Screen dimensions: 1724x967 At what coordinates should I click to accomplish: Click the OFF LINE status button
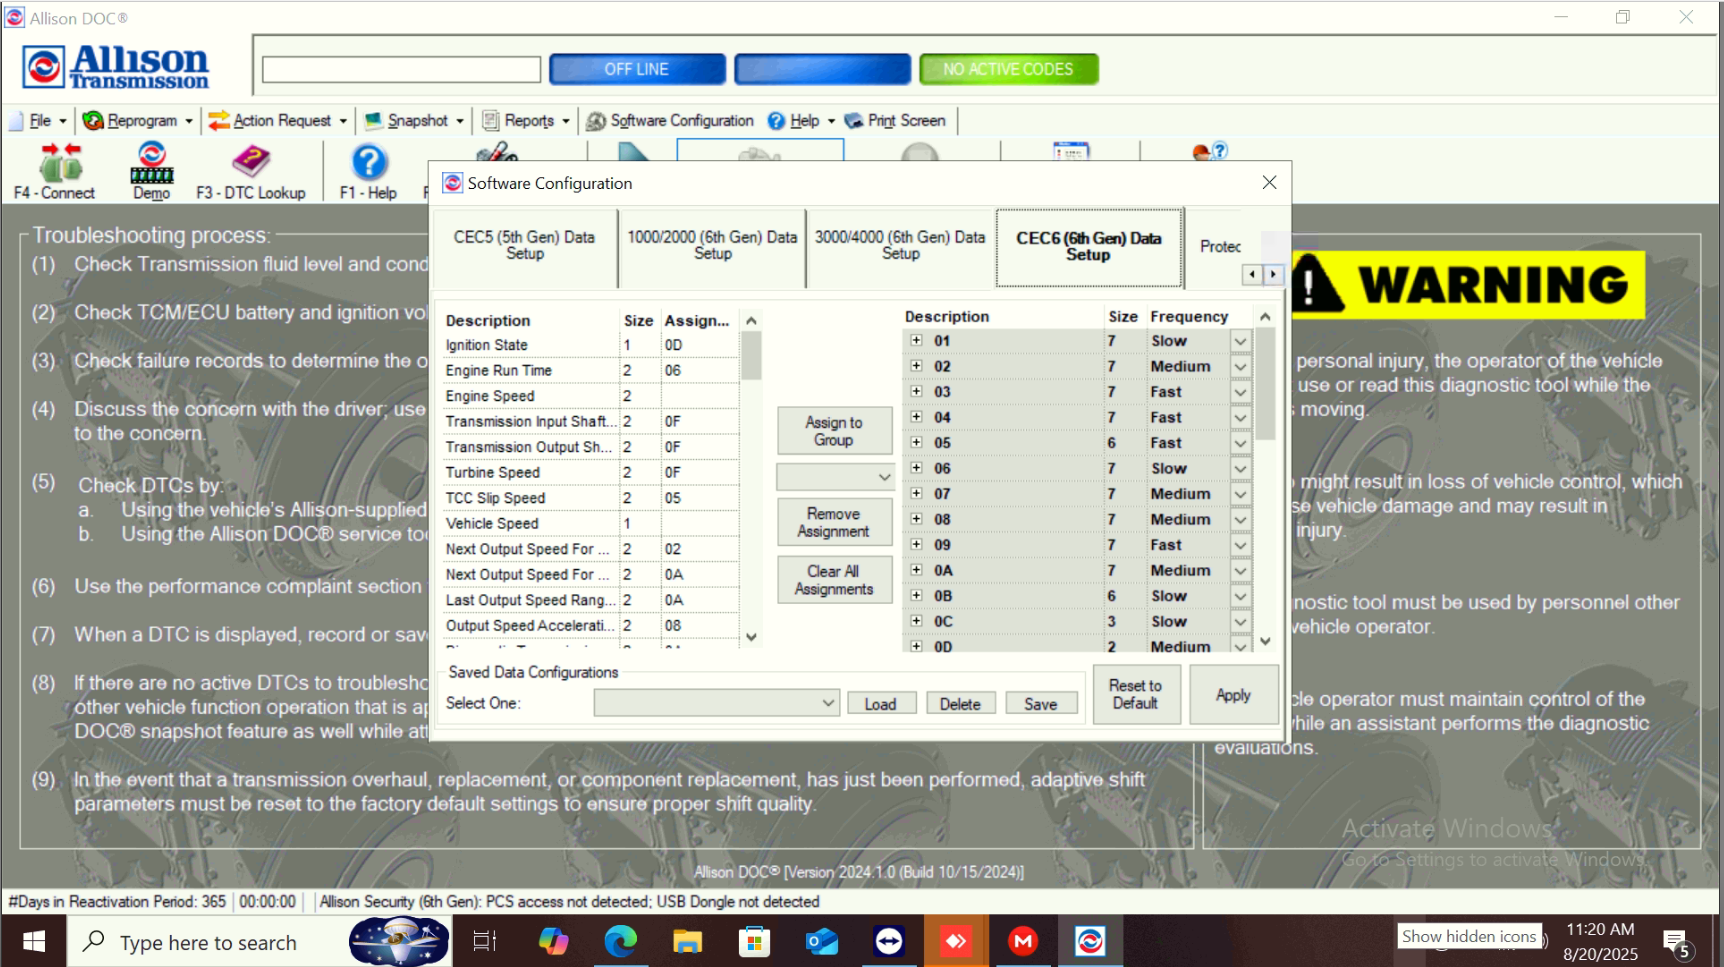coord(637,69)
